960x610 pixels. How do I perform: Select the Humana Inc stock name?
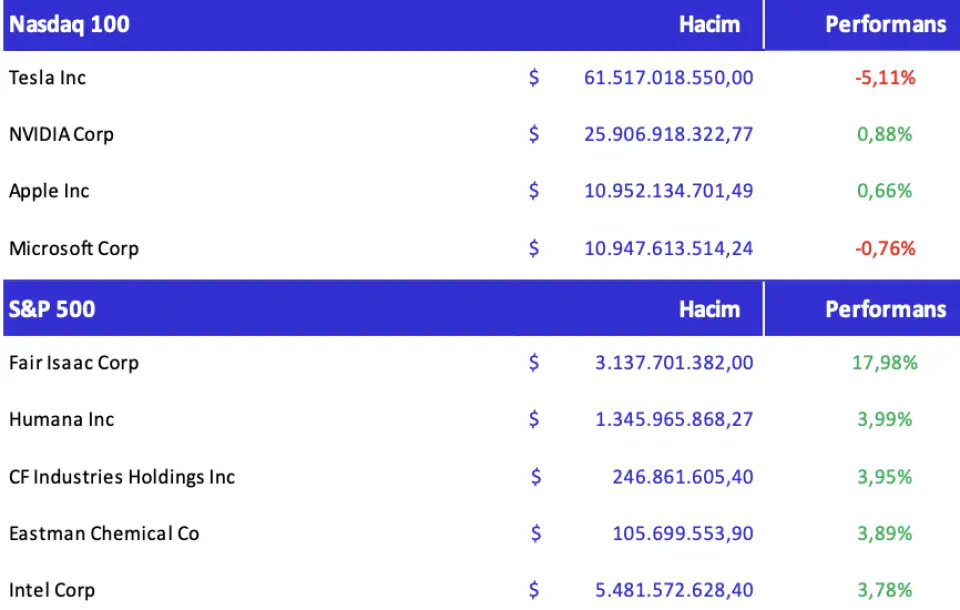(x=62, y=420)
